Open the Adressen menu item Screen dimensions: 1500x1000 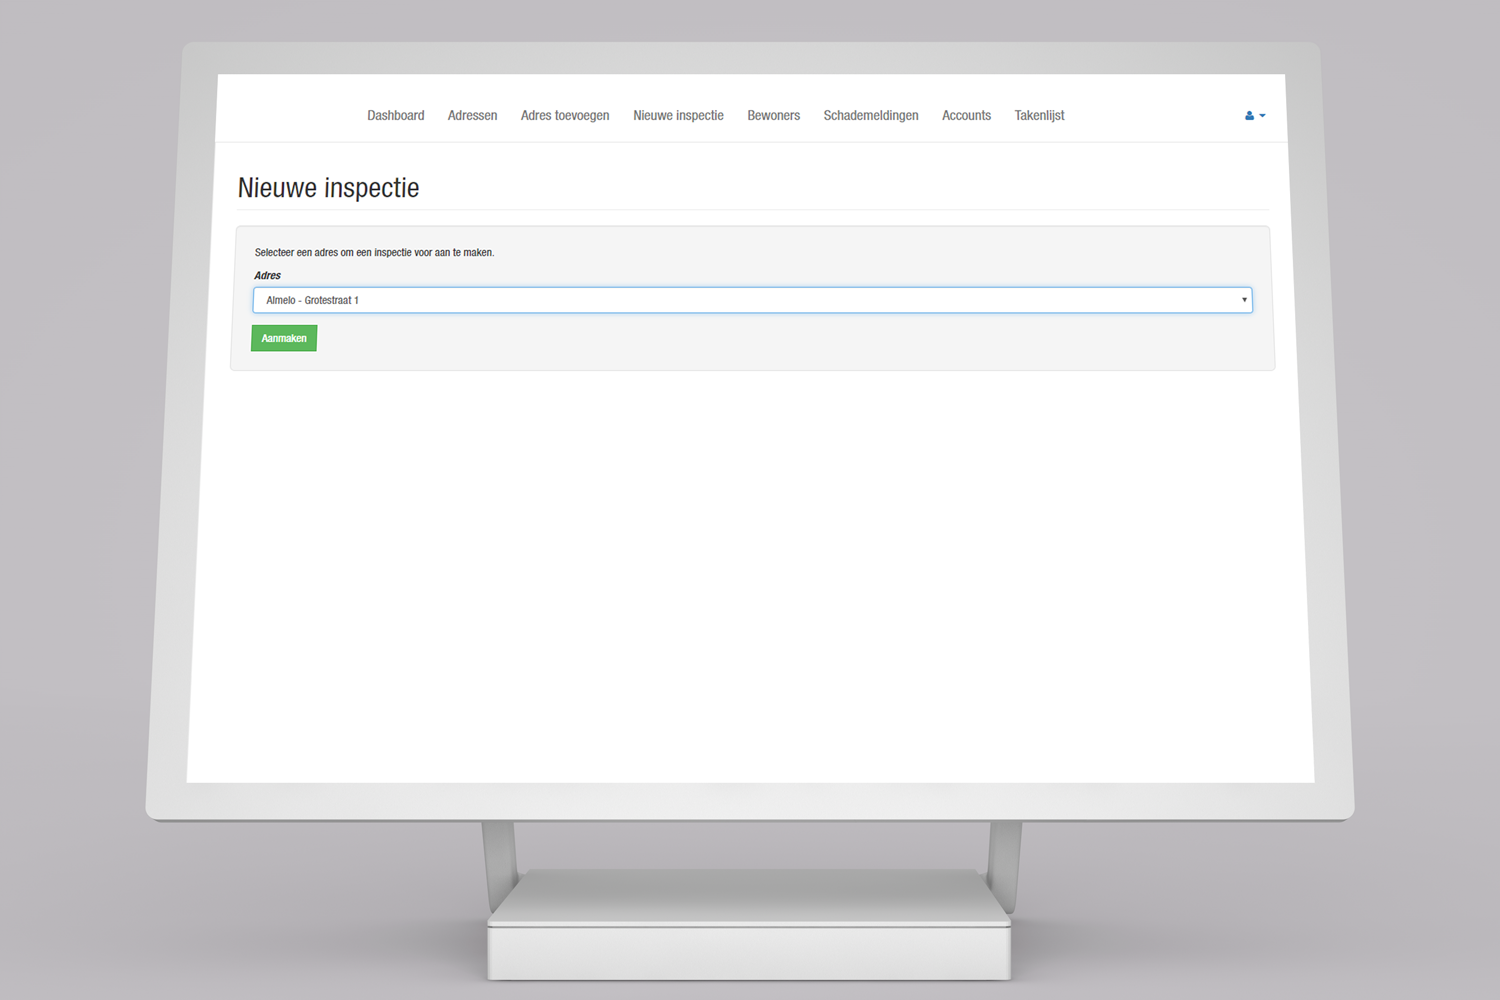472,116
